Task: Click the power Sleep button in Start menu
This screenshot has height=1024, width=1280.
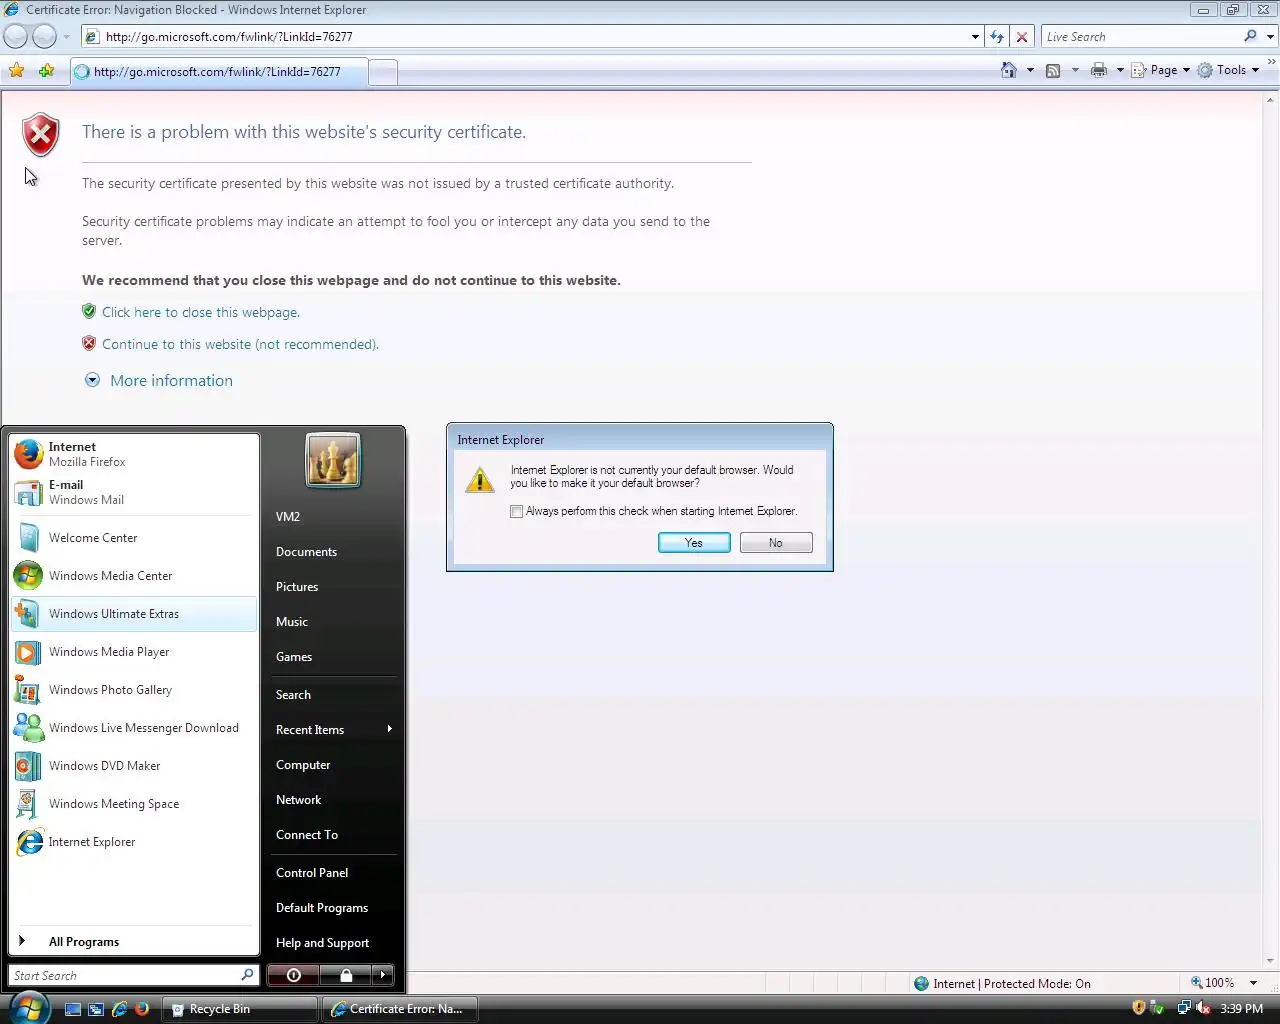Action: pos(293,975)
